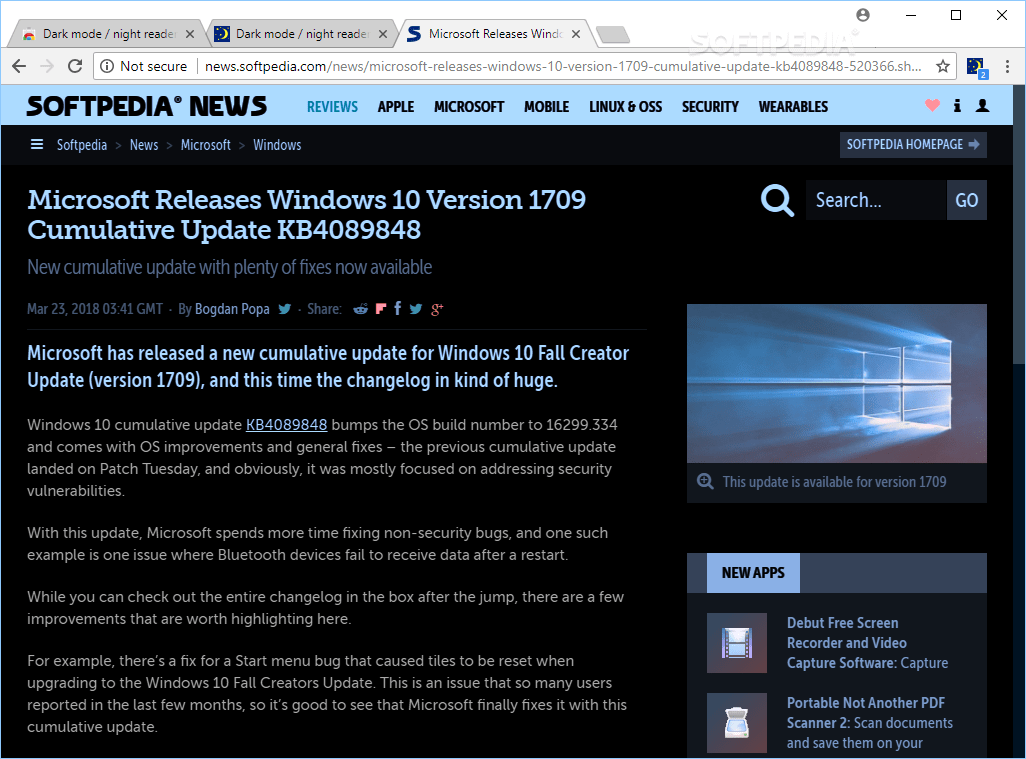Image resolution: width=1026 pixels, height=759 pixels.
Task: Open the WEARABLES news section
Action: point(793,107)
